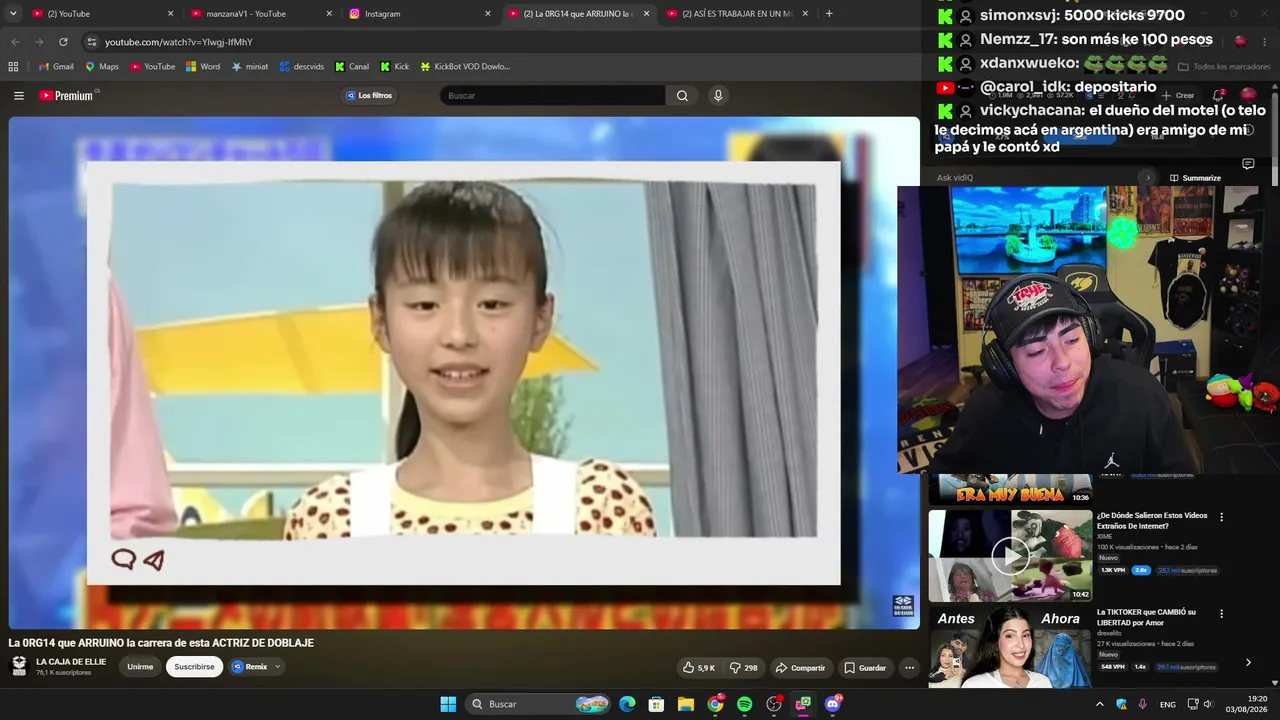This screenshot has width=1280, height=720.
Task: Go back to the previous page
Action: point(15,42)
